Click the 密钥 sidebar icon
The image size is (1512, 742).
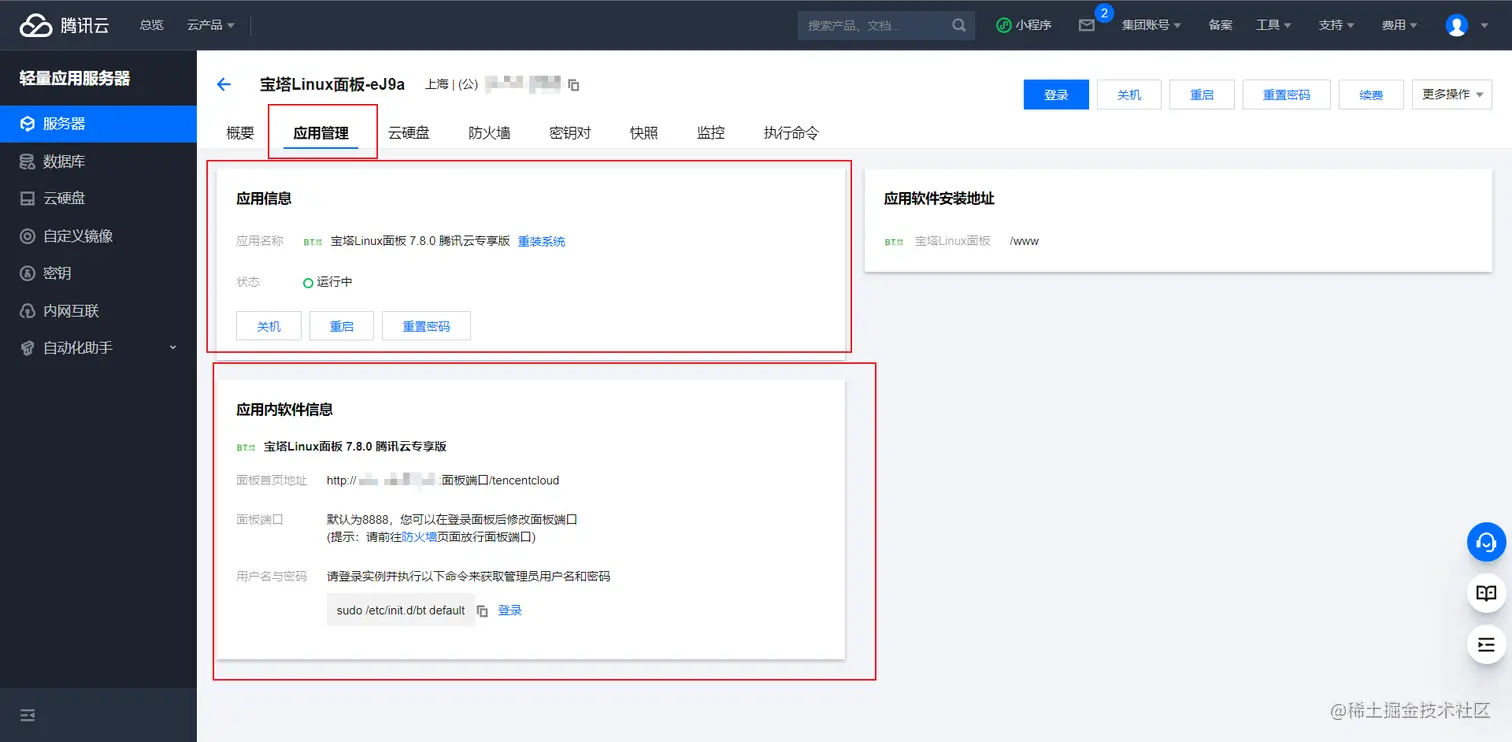[27, 273]
